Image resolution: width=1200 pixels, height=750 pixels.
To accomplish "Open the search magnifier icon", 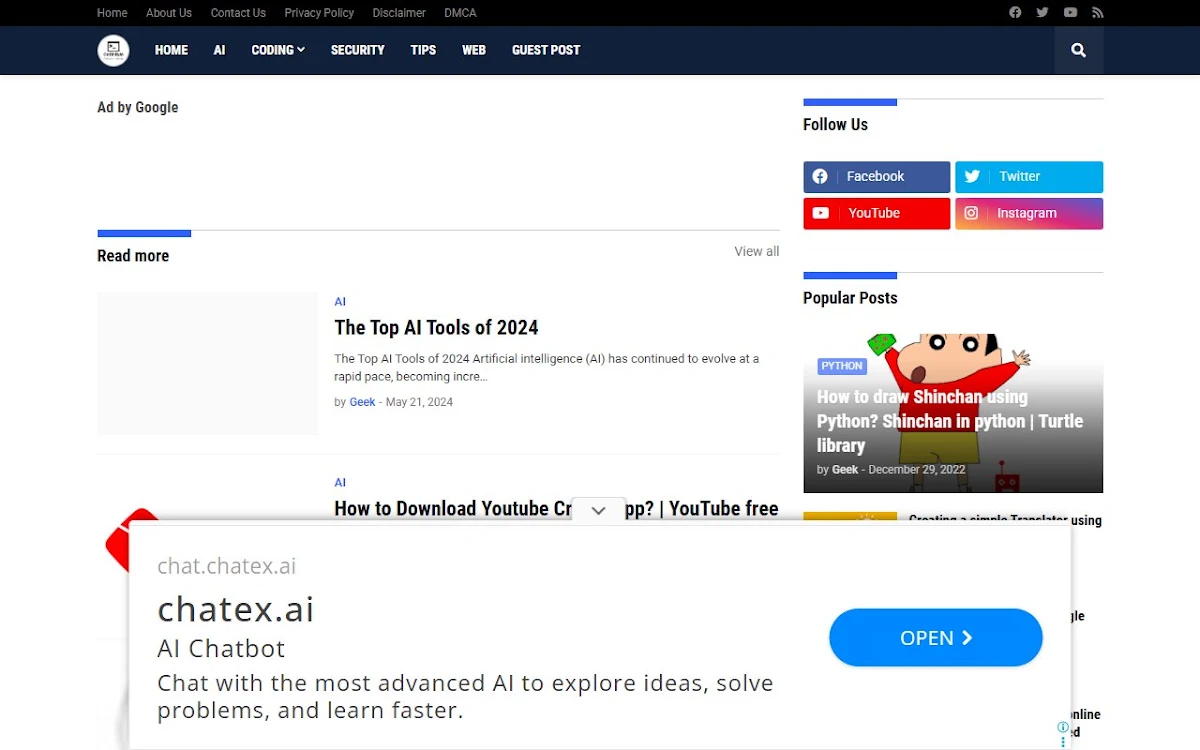I will point(1078,50).
